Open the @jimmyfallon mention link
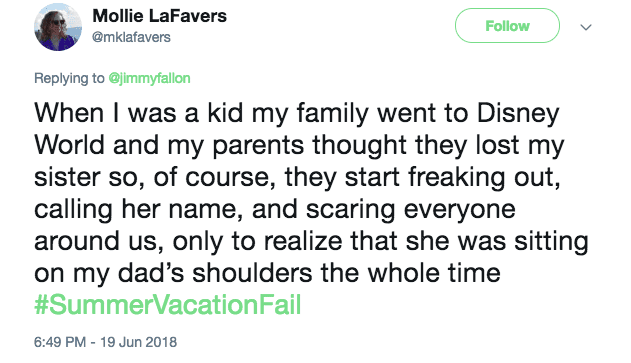This screenshot has height=363, width=631. 149,78
